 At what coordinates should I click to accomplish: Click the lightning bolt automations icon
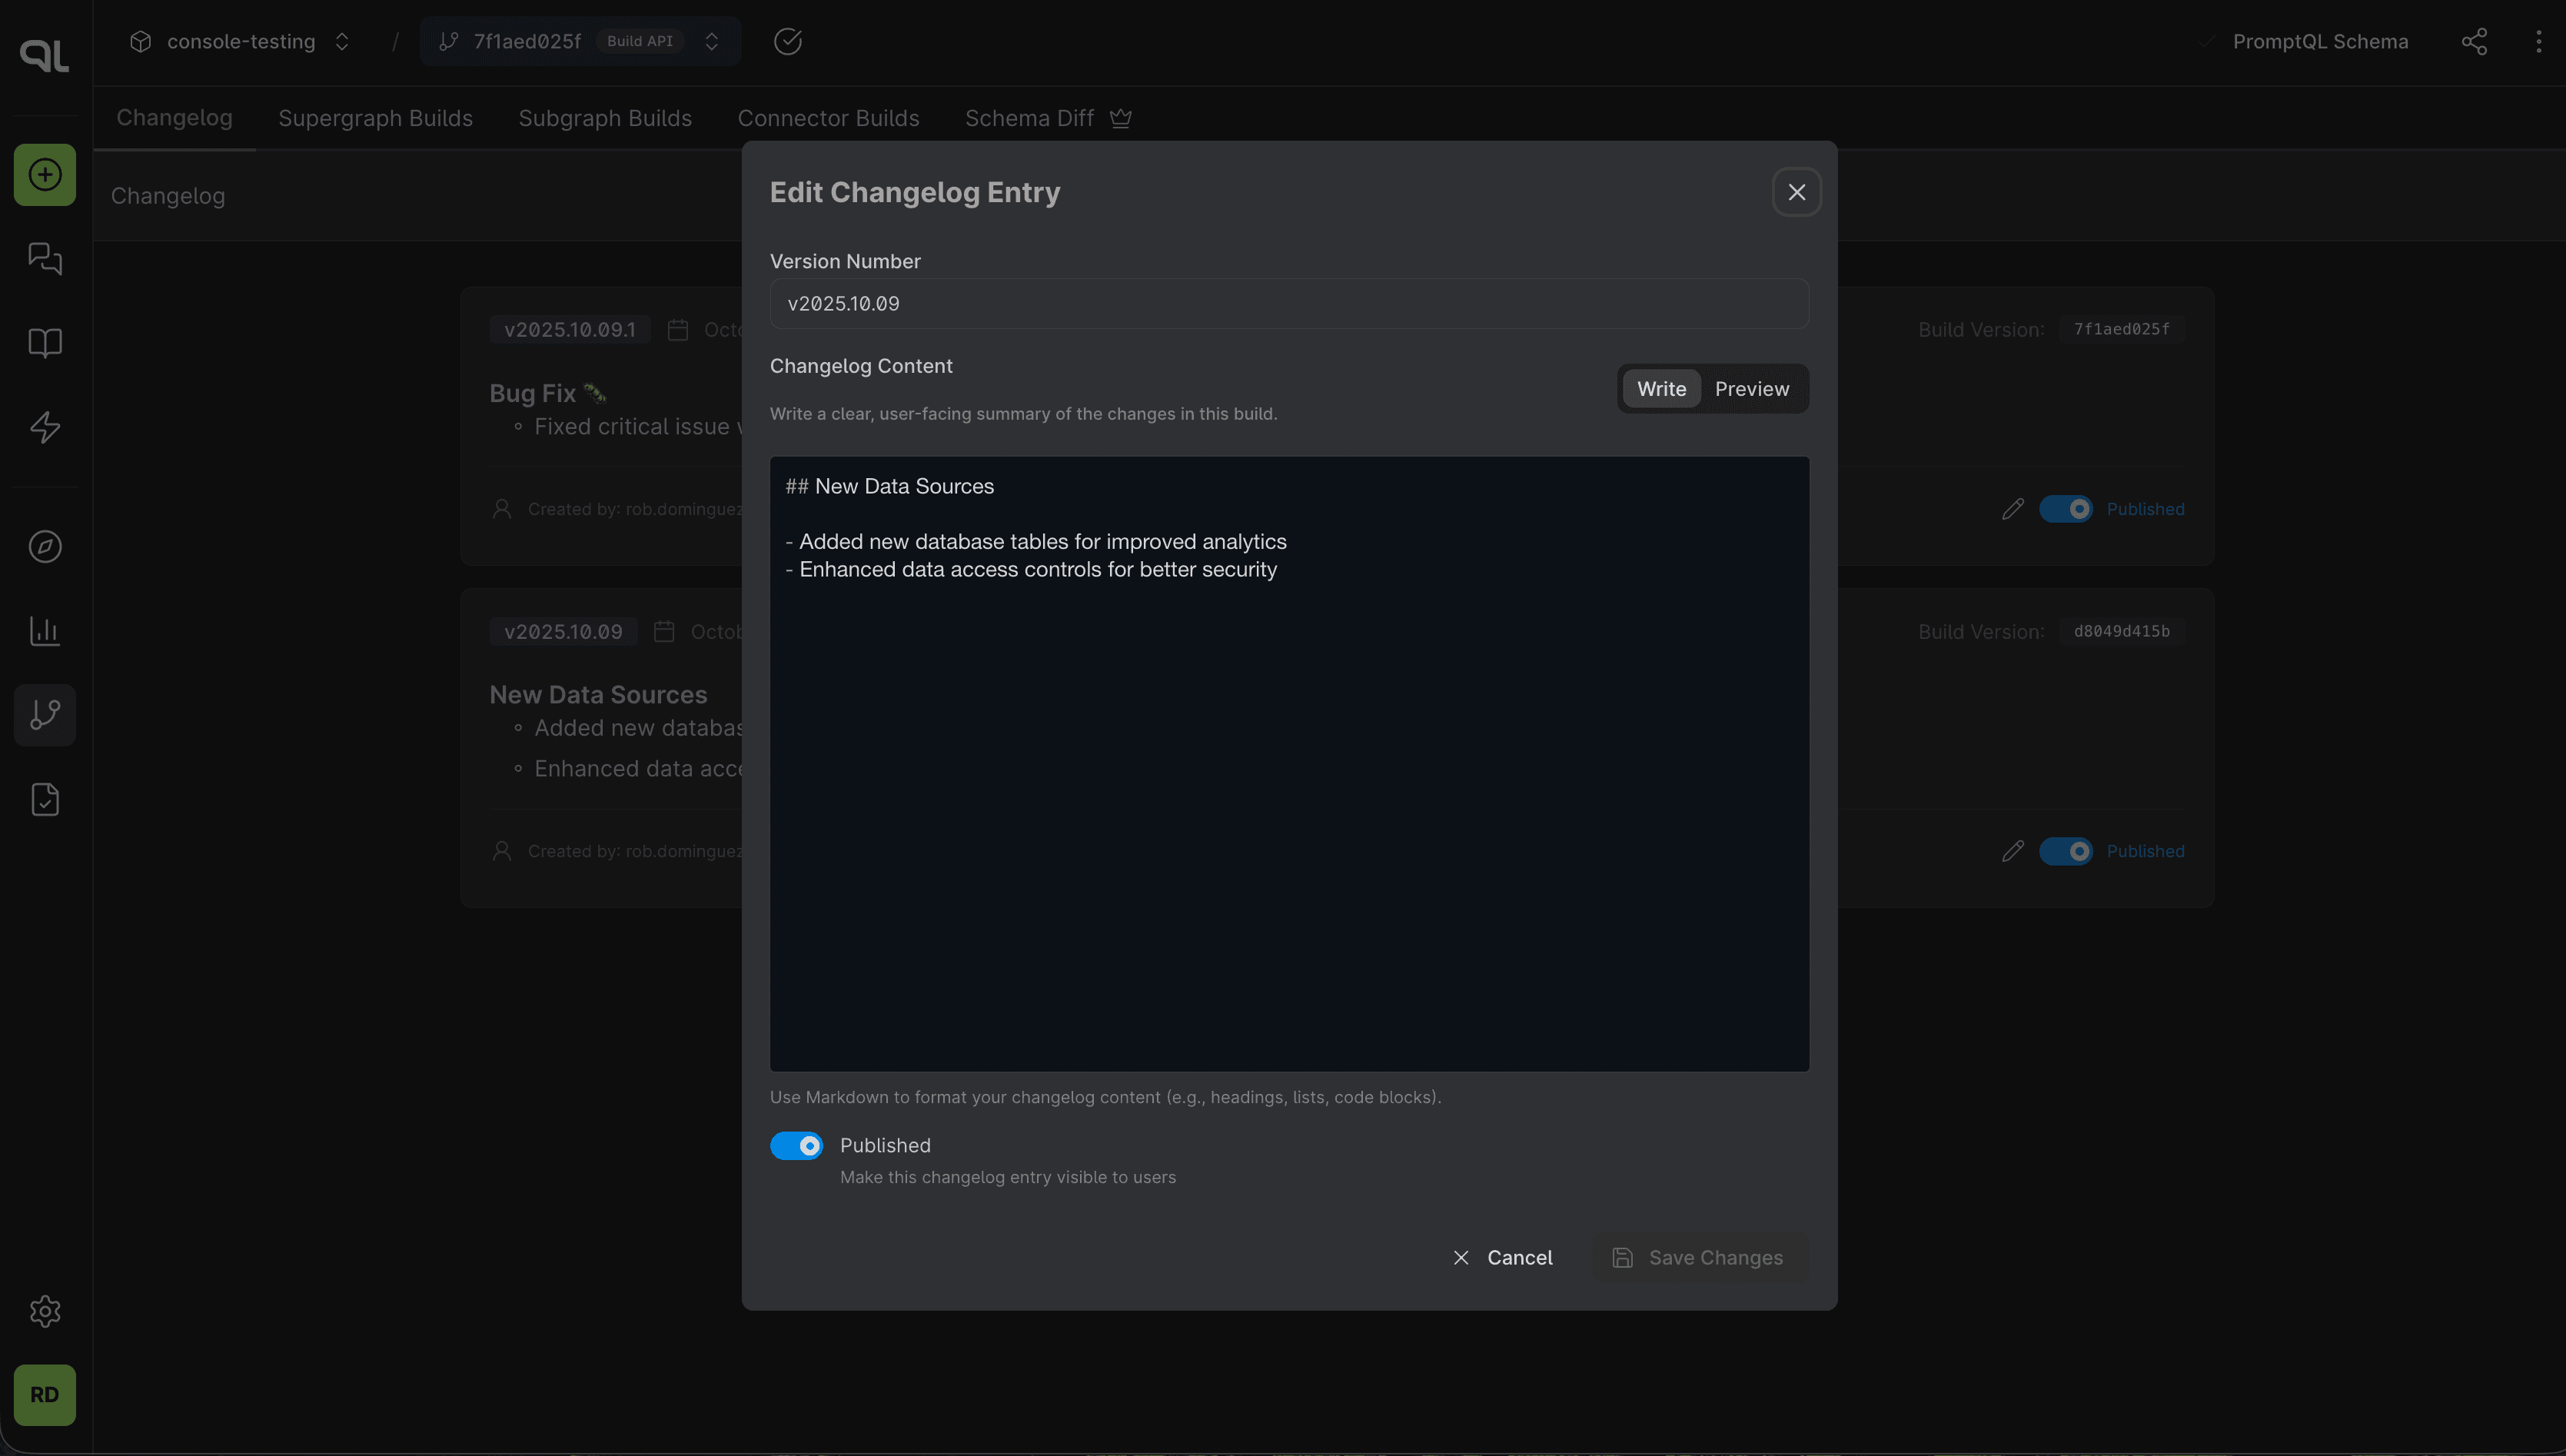pyautogui.click(x=44, y=427)
